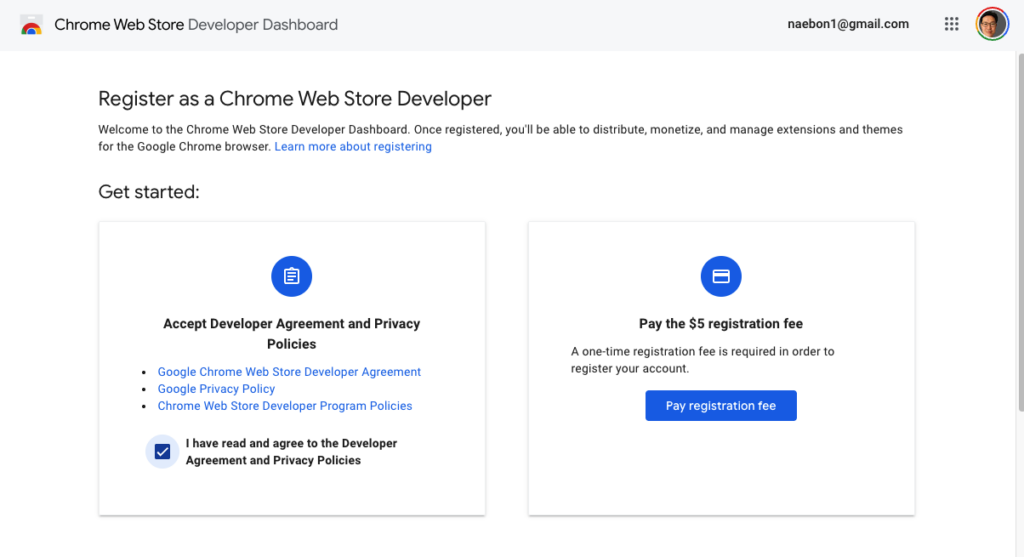Click the 'Pay the $5 registration fee' heading

pos(720,324)
